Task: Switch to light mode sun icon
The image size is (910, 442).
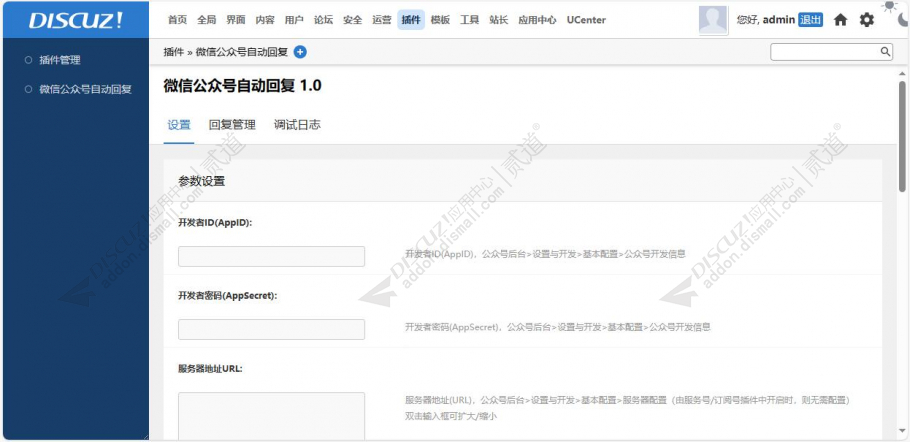Action: pos(889,6)
